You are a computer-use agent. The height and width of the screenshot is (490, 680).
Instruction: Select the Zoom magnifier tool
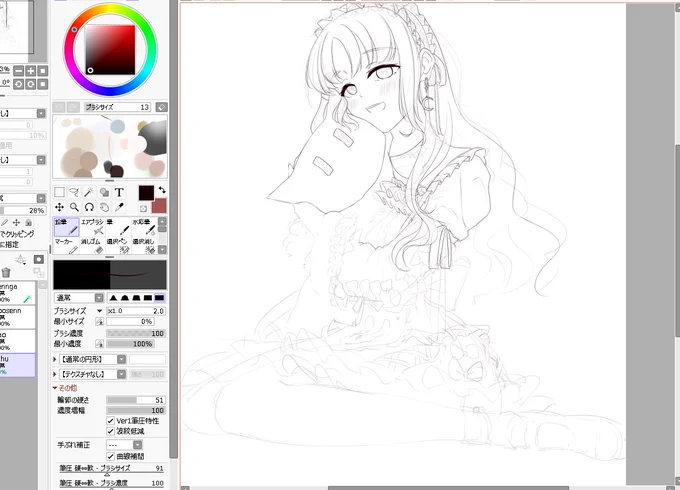pyautogui.click(x=74, y=207)
